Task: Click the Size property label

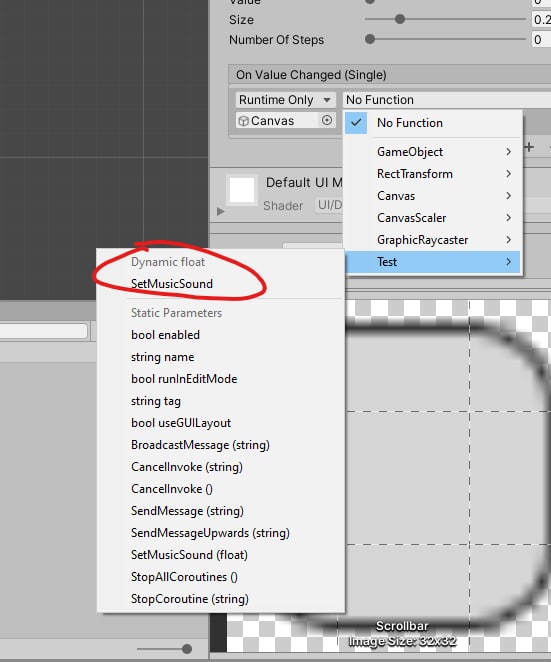Action: [x=242, y=19]
